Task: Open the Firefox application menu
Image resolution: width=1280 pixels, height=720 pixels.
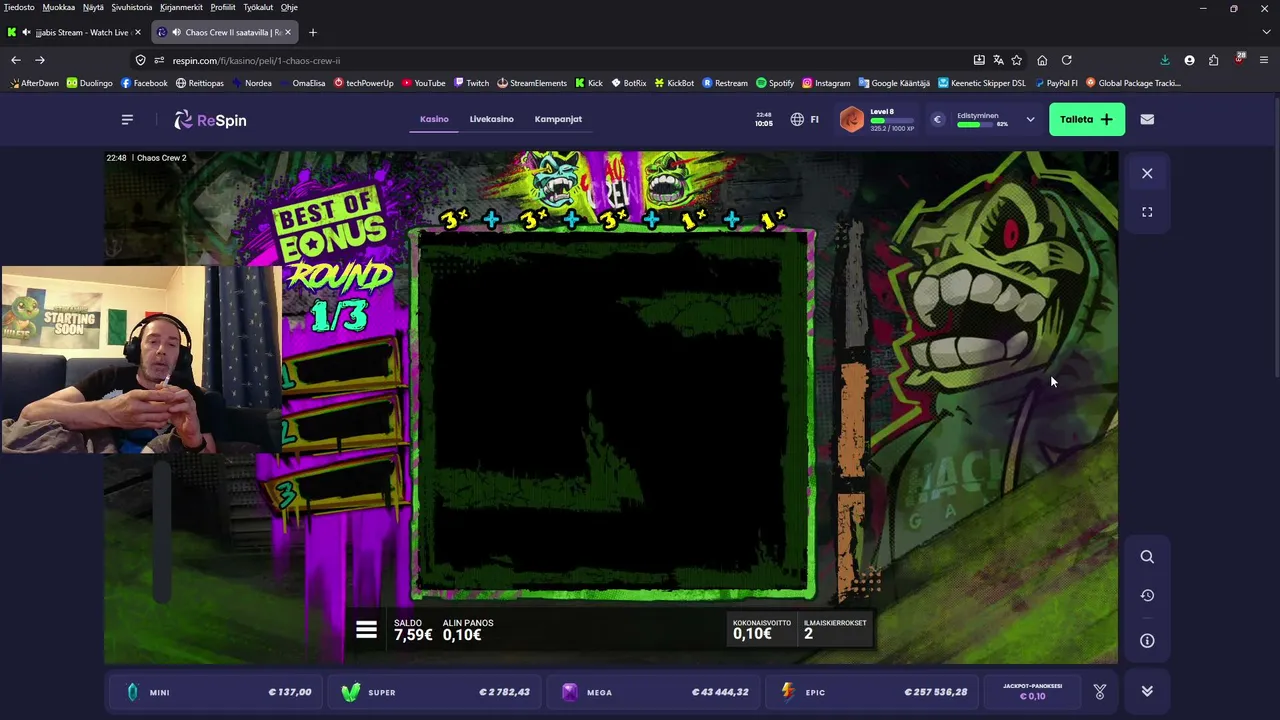Action: pos(1264,60)
